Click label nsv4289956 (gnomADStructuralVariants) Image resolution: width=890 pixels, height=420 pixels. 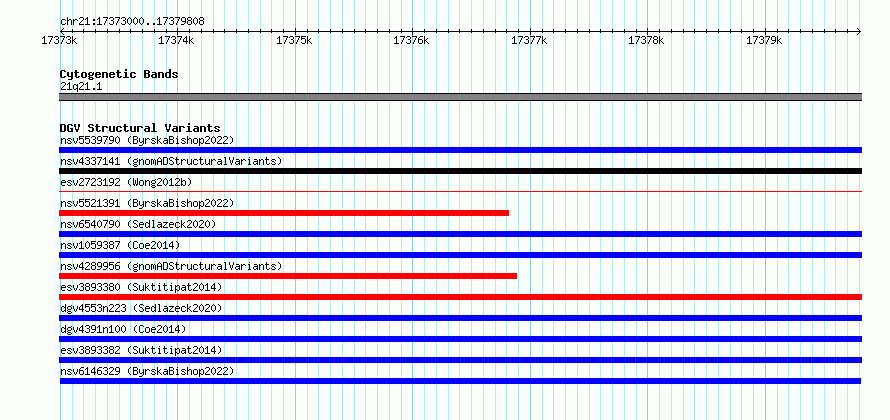171,266
